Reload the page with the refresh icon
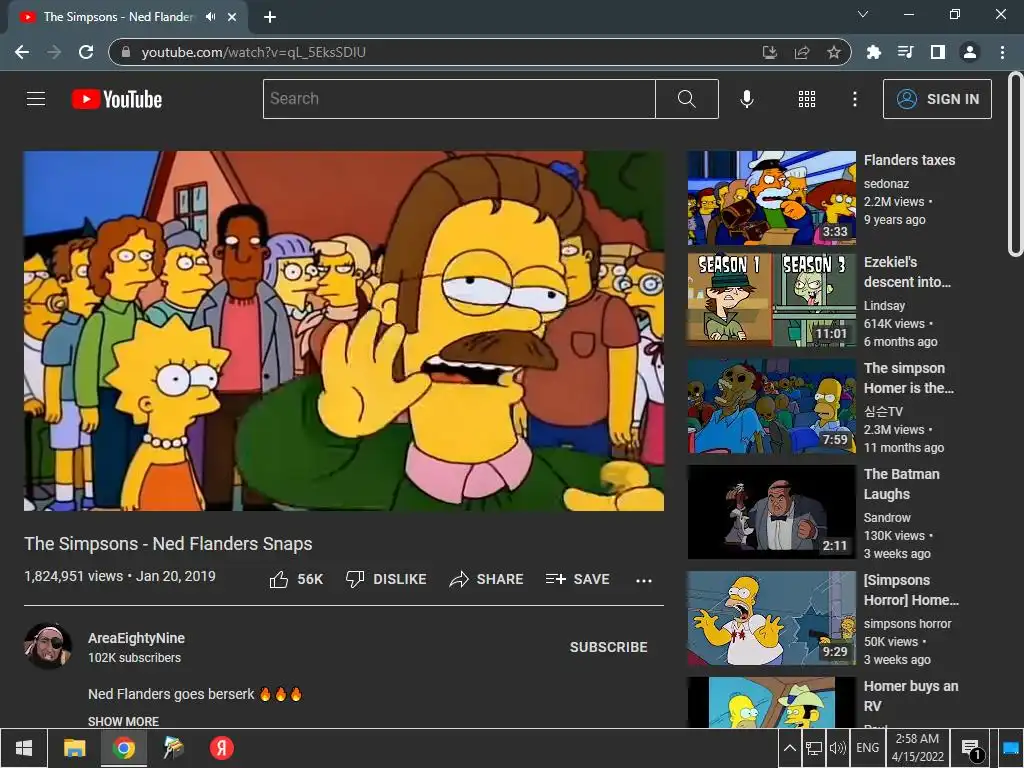The width and height of the screenshot is (1024, 768). [86, 52]
